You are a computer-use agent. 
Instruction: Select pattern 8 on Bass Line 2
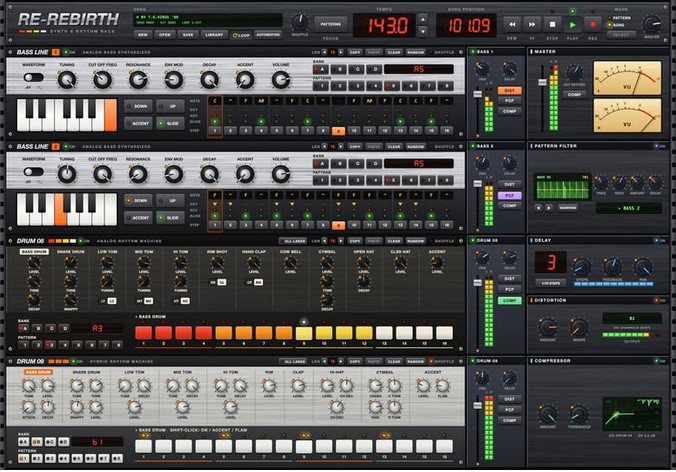point(446,180)
